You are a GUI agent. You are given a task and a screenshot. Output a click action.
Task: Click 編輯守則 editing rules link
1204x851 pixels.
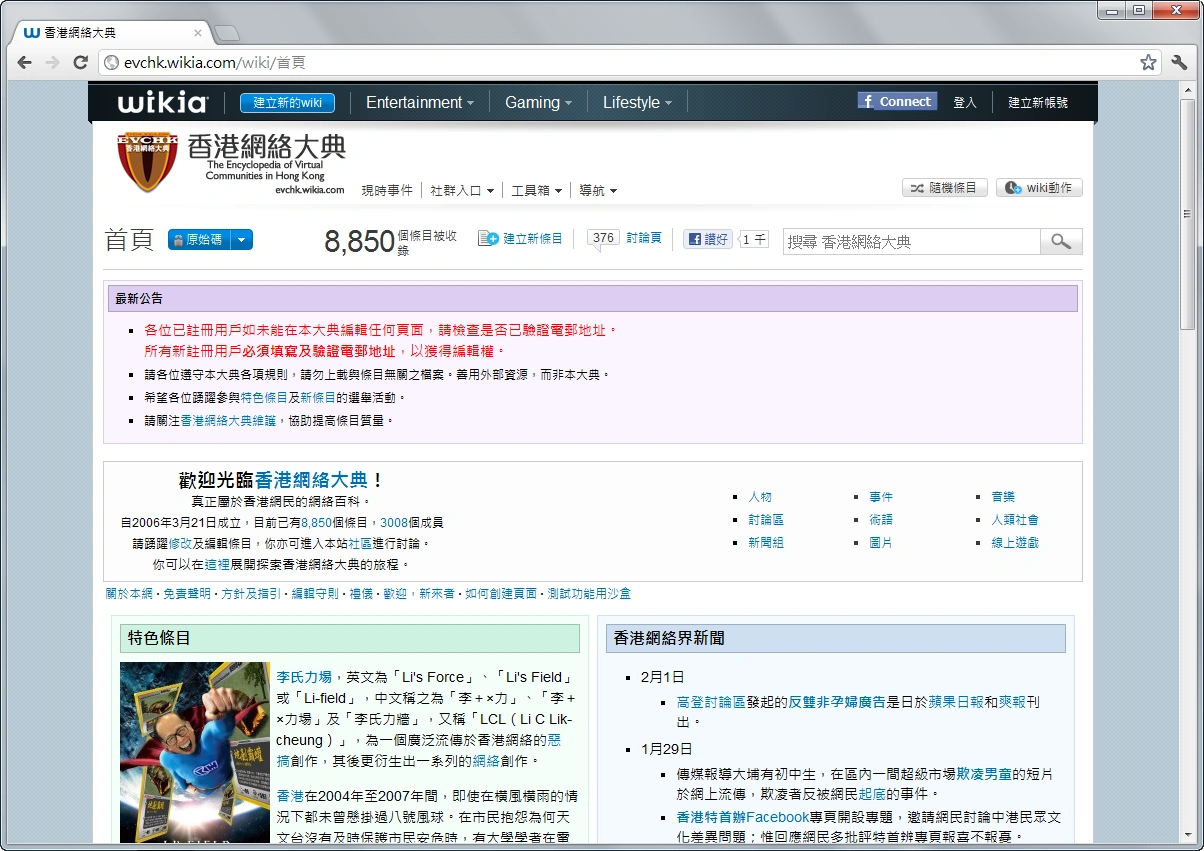click(315, 593)
